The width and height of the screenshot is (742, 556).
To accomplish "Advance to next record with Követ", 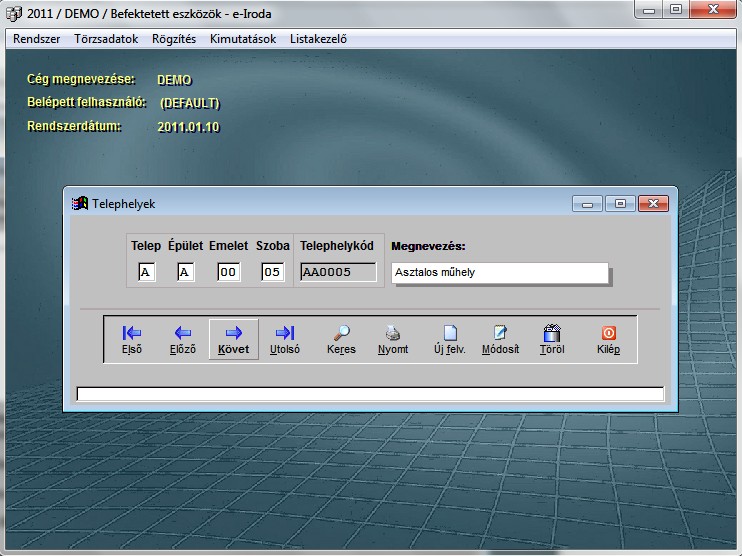I will coord(233,340).
